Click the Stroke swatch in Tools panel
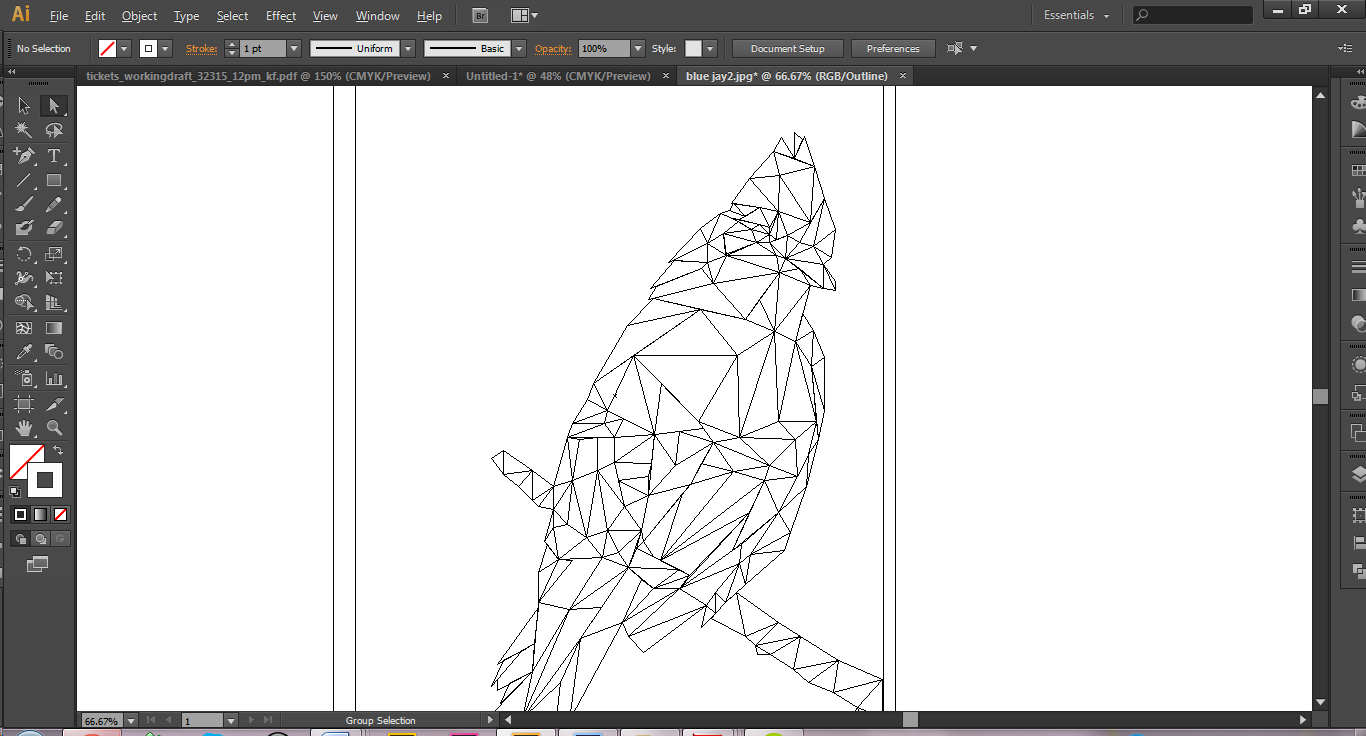The image size is (1366, 736). (45, 480)
